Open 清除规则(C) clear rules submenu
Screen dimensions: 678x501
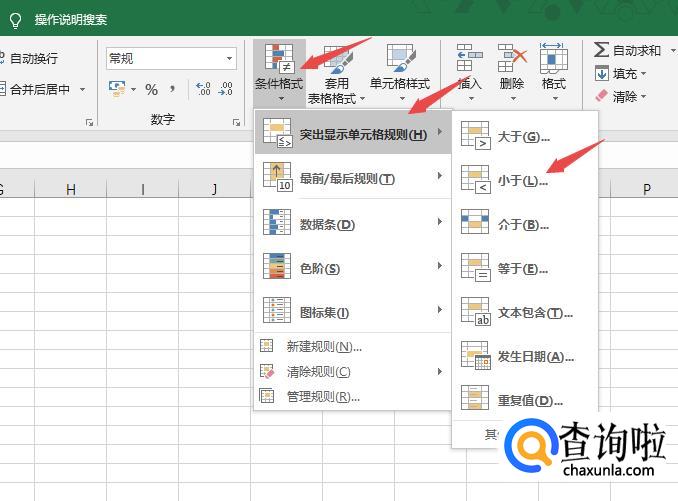pyautogui.click(x=353, y=371)
